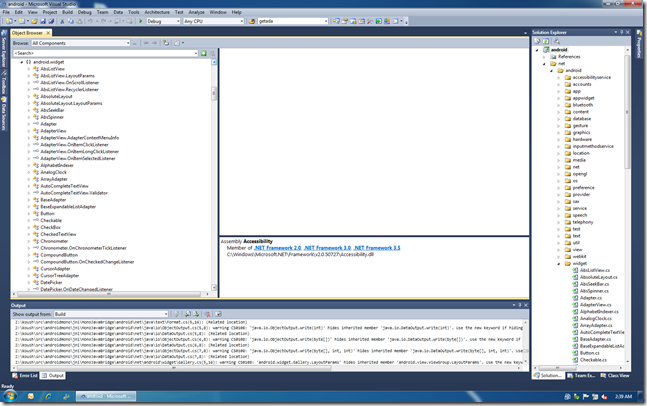Click the Undo toolbar icon
This screenshot has width=647, height=406.
click(90, 21)
